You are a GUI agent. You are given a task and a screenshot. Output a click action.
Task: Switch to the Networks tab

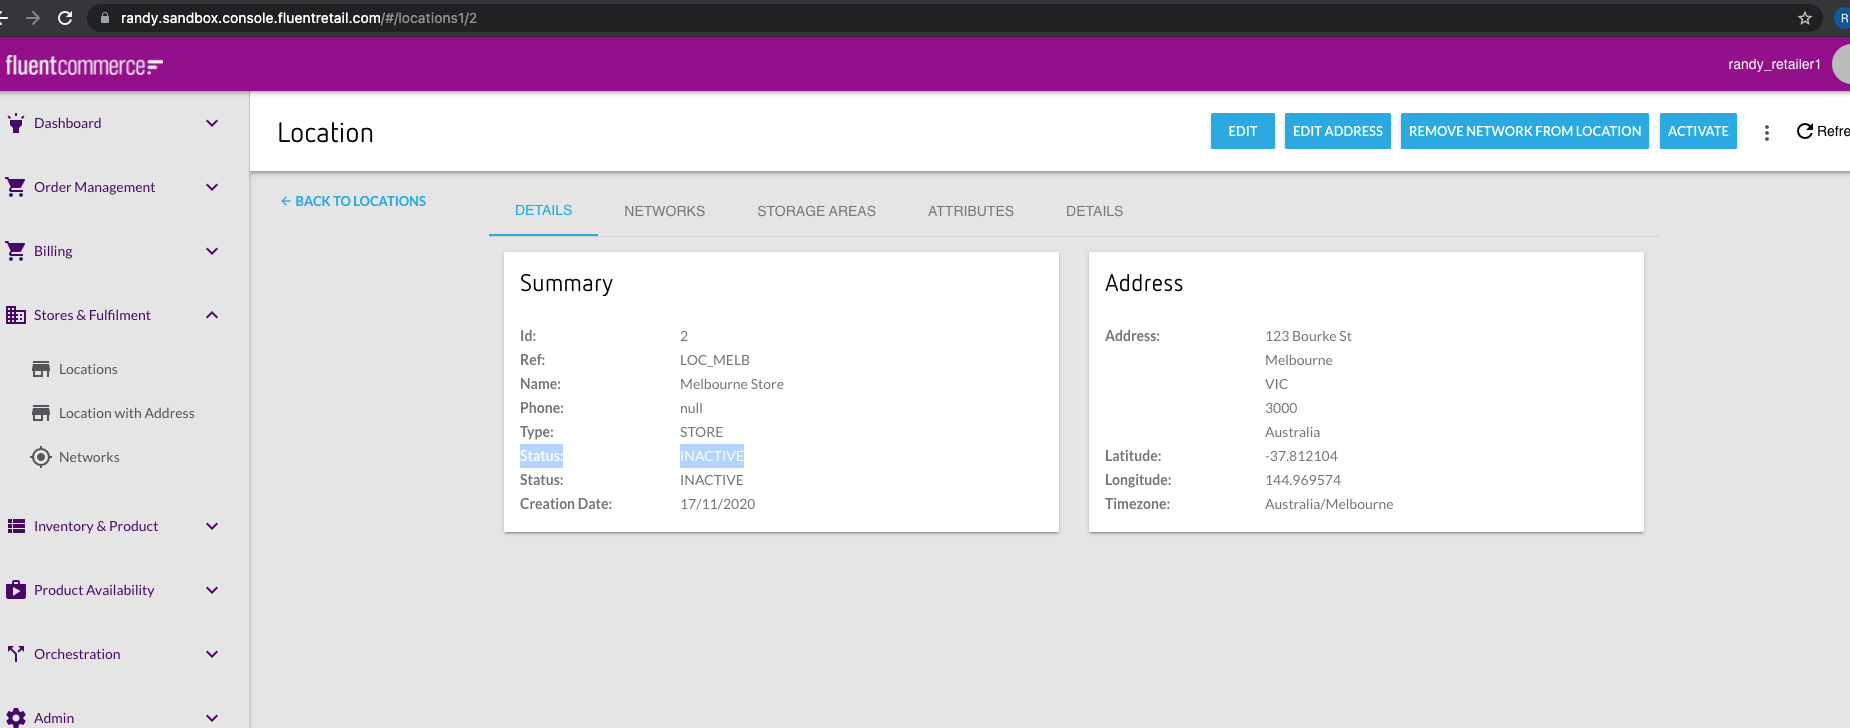tap(664, 211)
